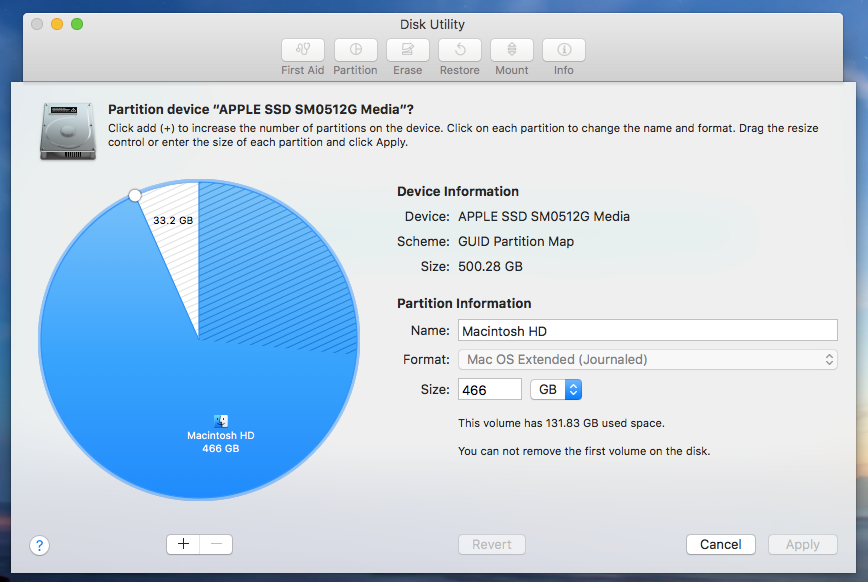The height and width of the screenshot is (582, 868).
Task: Click the minus button to remove partition
Action: pyautogui.click(x=216, y=544)
